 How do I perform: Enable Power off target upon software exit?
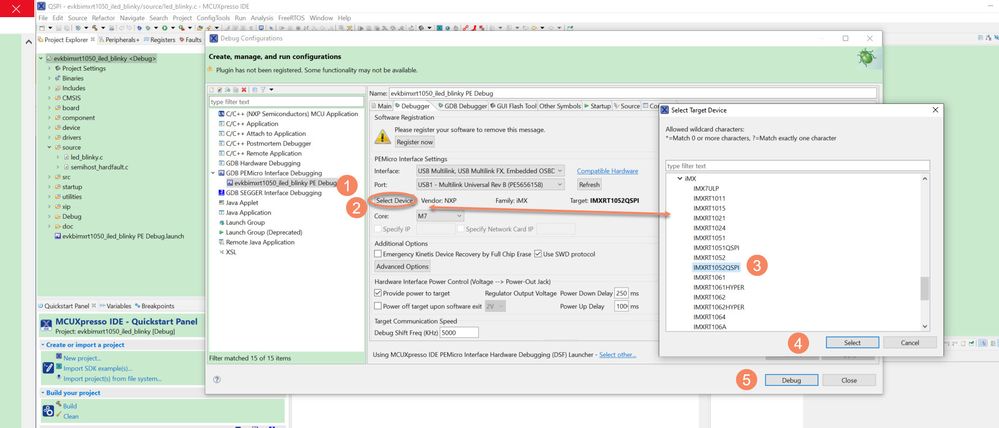(378, 306)
